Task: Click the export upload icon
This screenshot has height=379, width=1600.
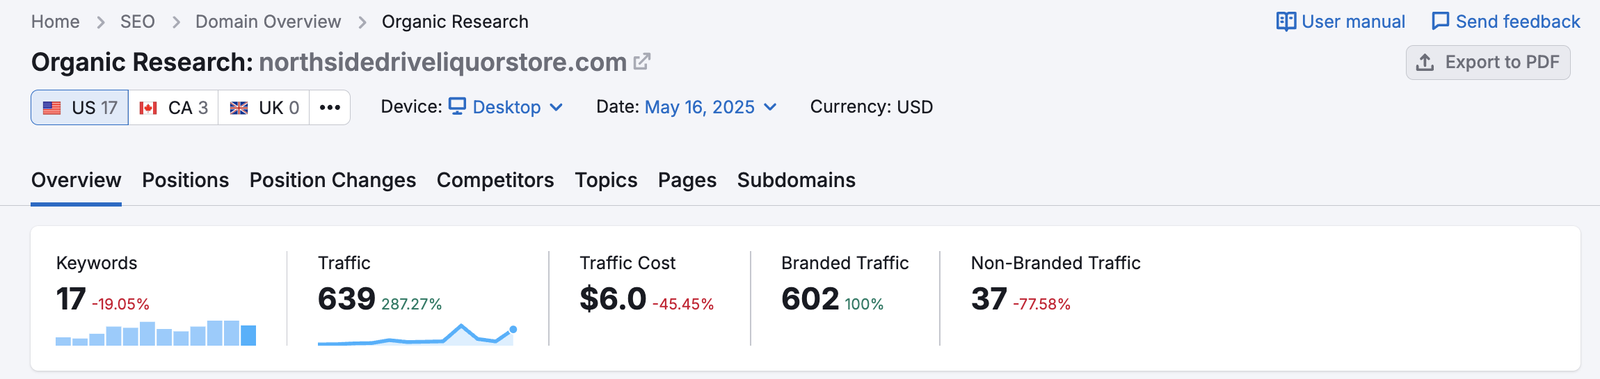Action: click(1425, 62)
